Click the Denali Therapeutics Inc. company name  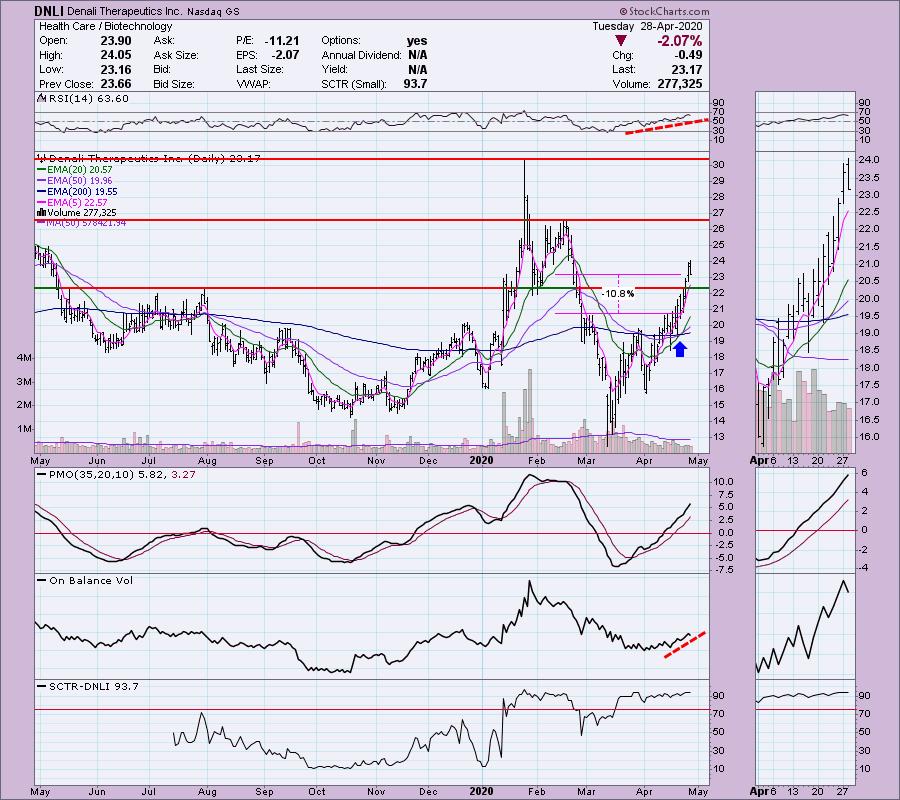(x=125, y=11)
